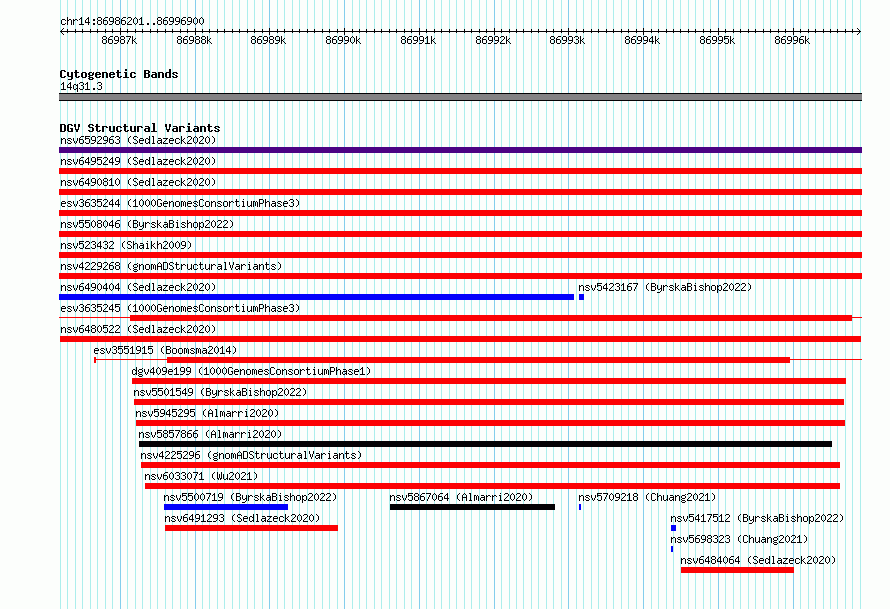Select the long blue nsv6490404 bar
The image size is (890, 609).
(316, 297)
